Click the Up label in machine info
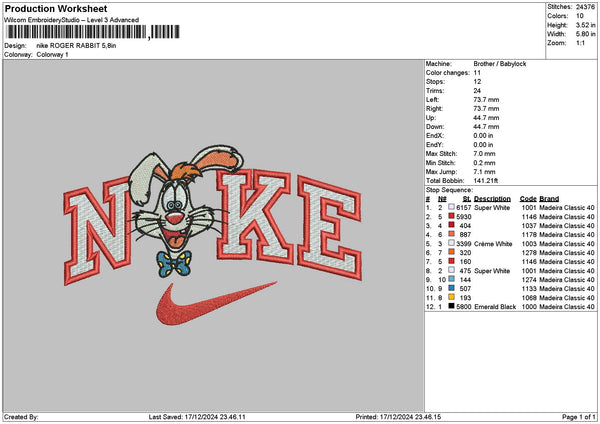Image resolution: width=600 pixels, height=424 pixels. pos(430,118)
